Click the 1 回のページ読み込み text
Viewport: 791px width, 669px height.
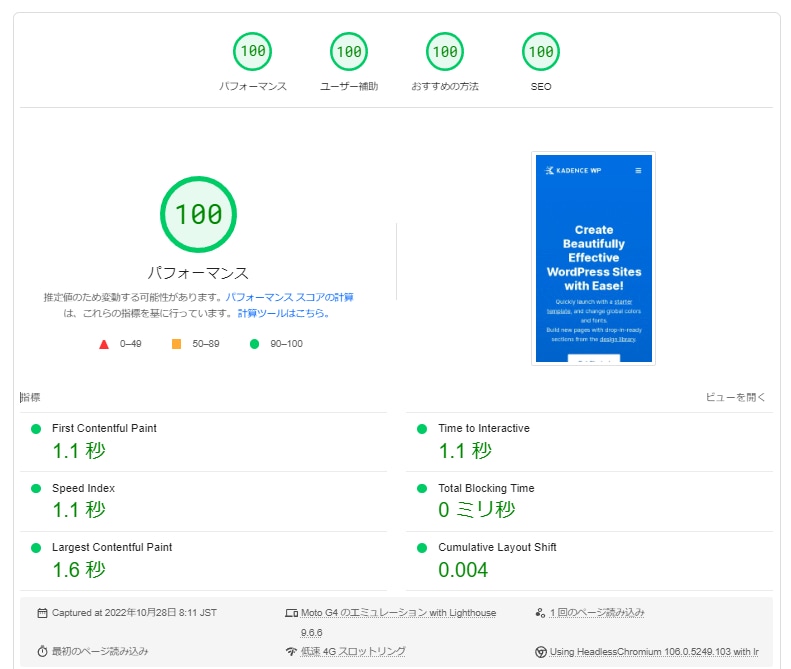[x=597, y=613]
